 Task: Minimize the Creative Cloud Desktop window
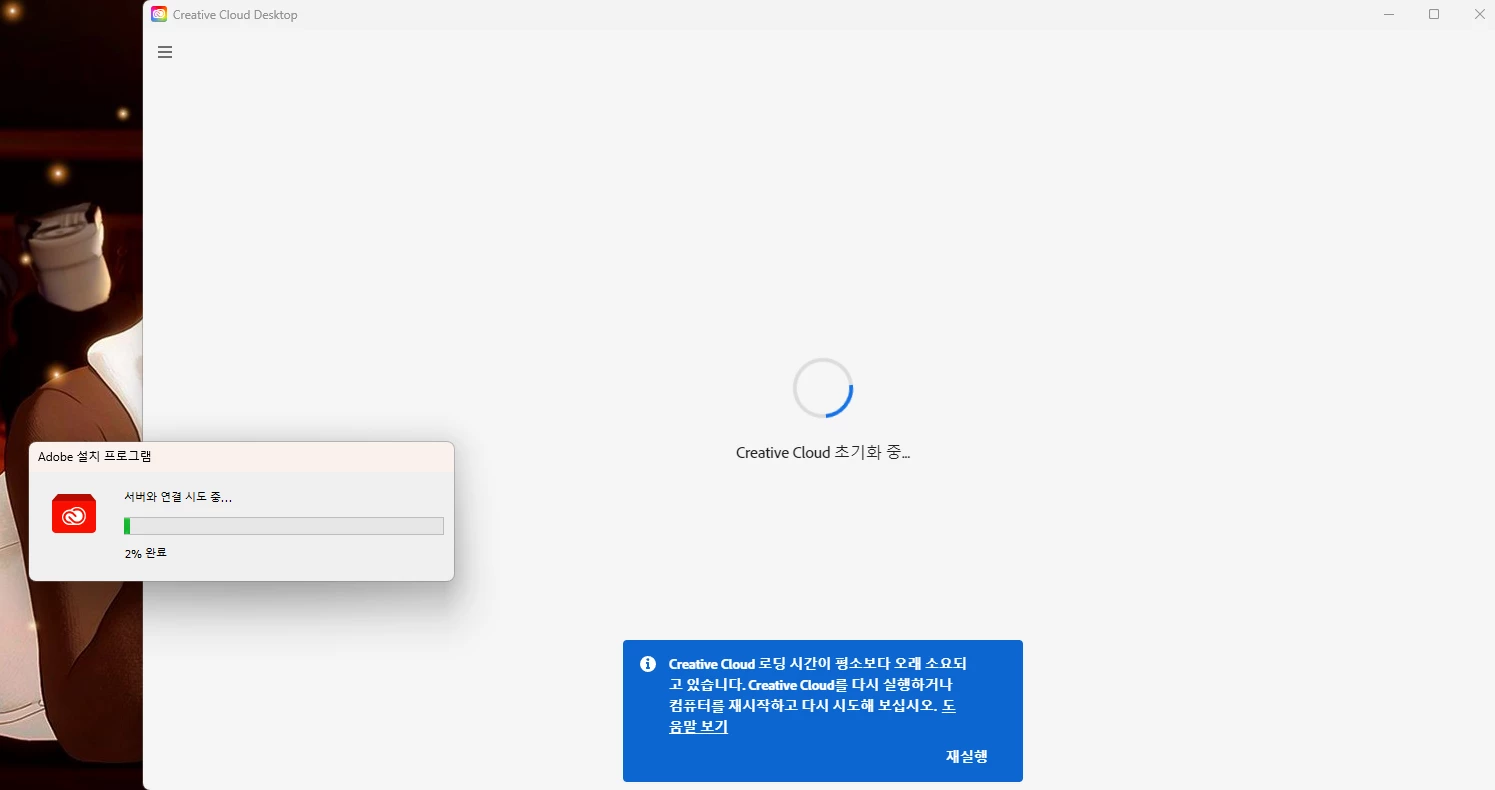[1388, 14]
